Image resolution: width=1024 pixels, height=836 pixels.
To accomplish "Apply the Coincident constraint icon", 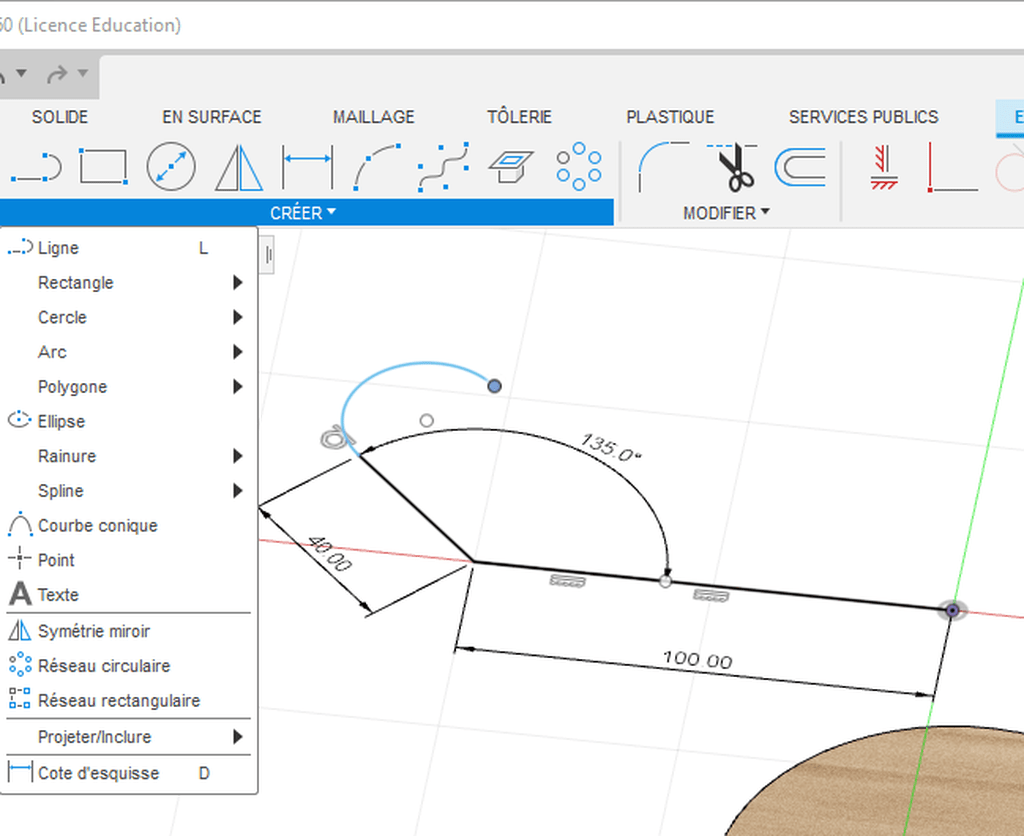I will coord(953,168).
